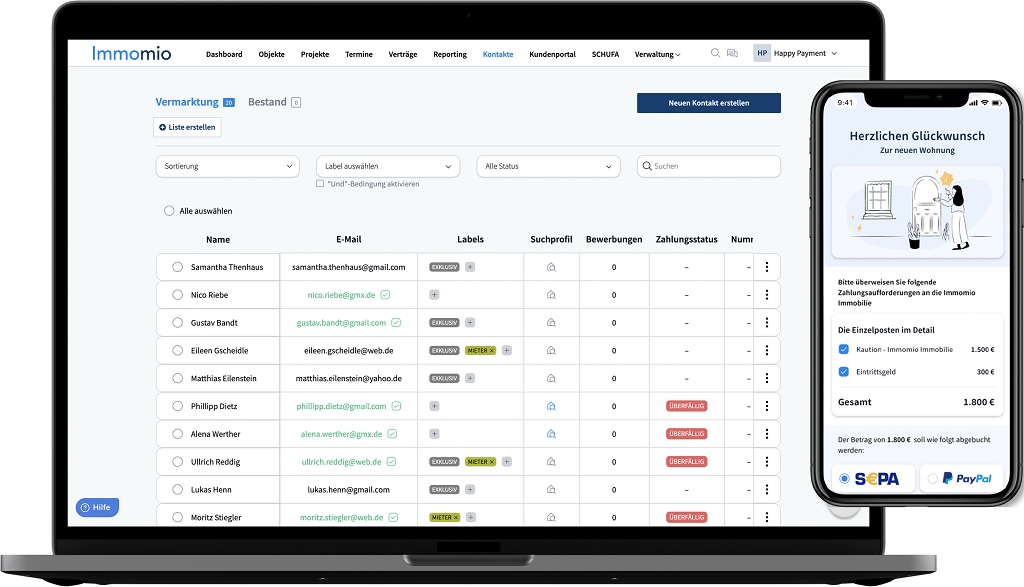Open the Hilfe help button
Screen dimensions: 1024x587
click(x=97, y=507)
